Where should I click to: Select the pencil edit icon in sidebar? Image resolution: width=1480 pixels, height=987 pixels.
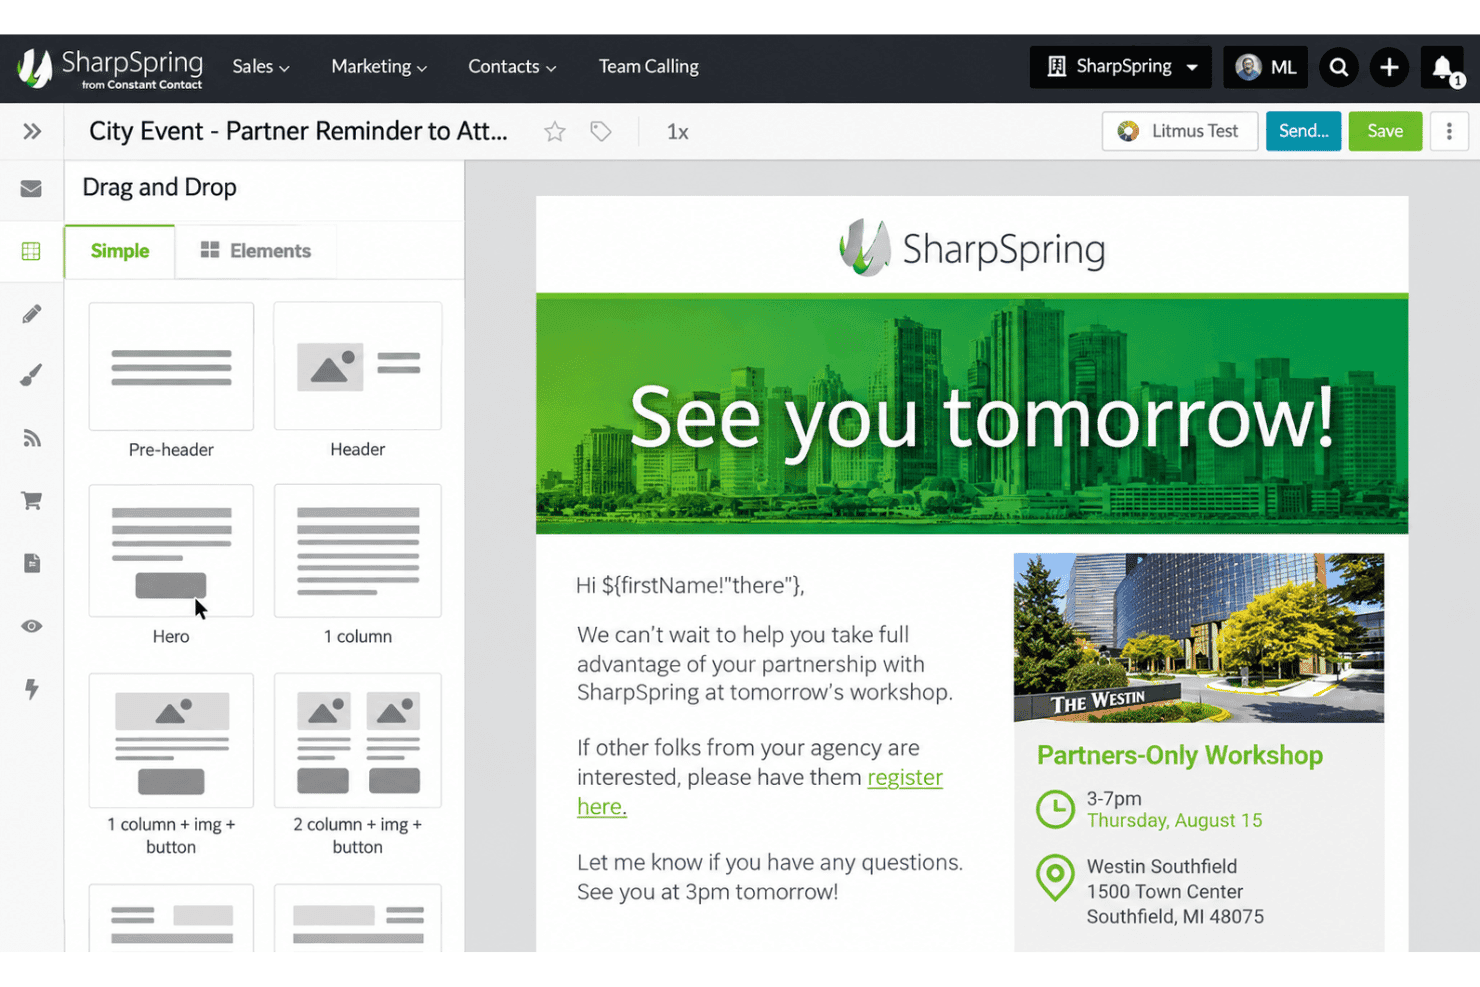click(x=32, y=314)
